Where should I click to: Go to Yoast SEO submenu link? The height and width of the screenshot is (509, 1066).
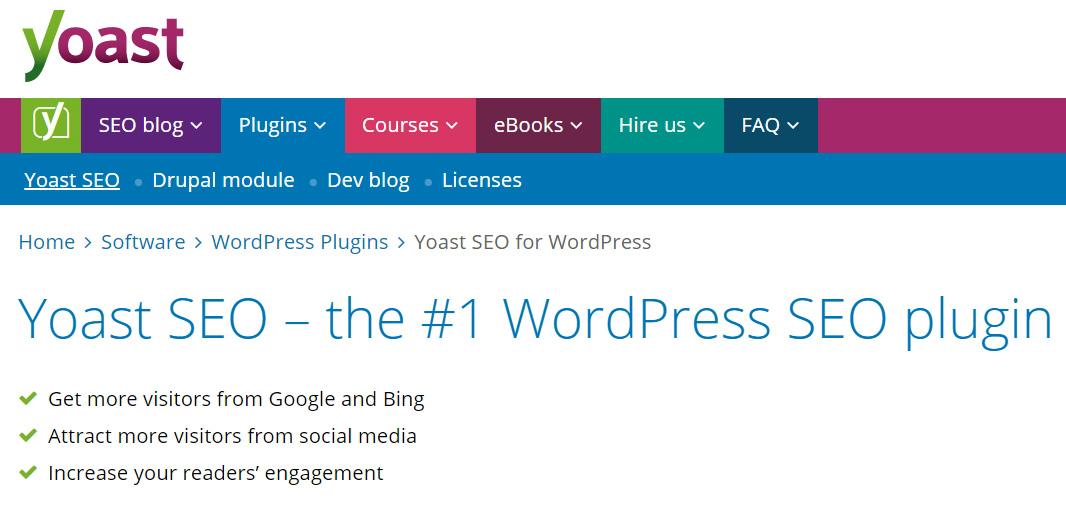point(72,180)
